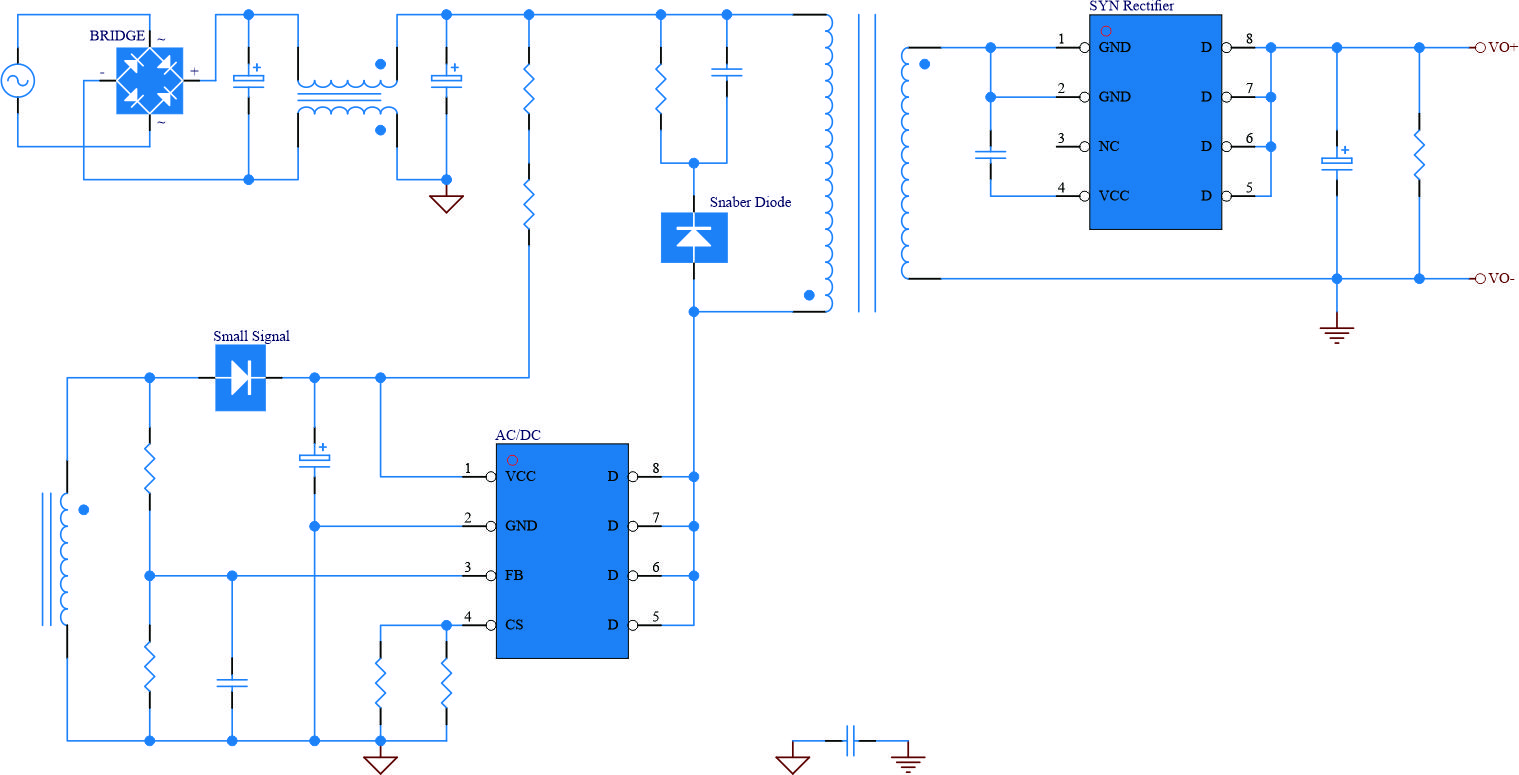Select the Small Signal diode block
Viewport: 1519px width, 775px height.
click(241, 378)
